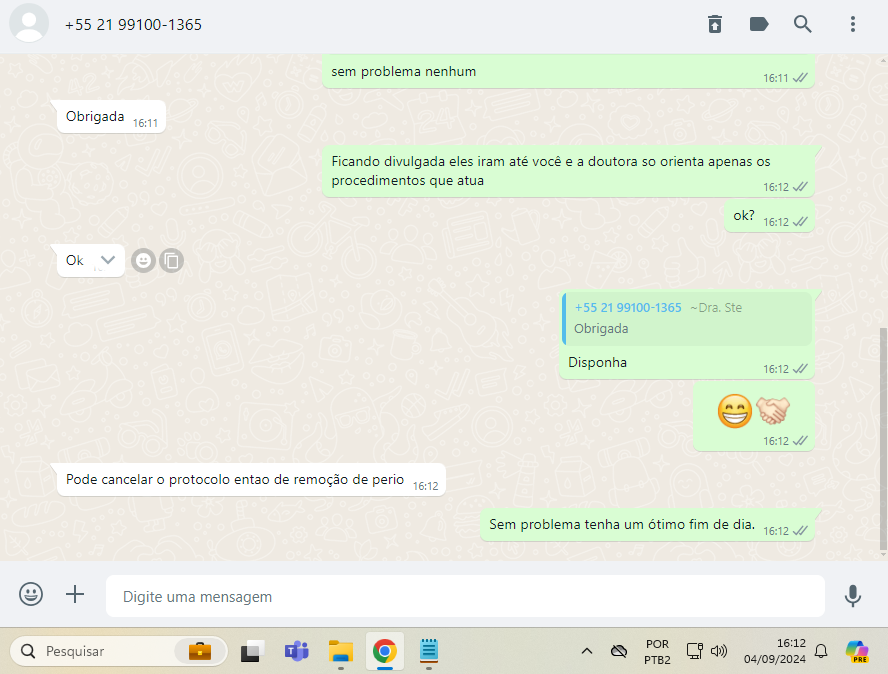Image resolution: width=888 pixels, height=674 pixels.
Task: Click the plus attach button
Action: (x=75, y=594)
